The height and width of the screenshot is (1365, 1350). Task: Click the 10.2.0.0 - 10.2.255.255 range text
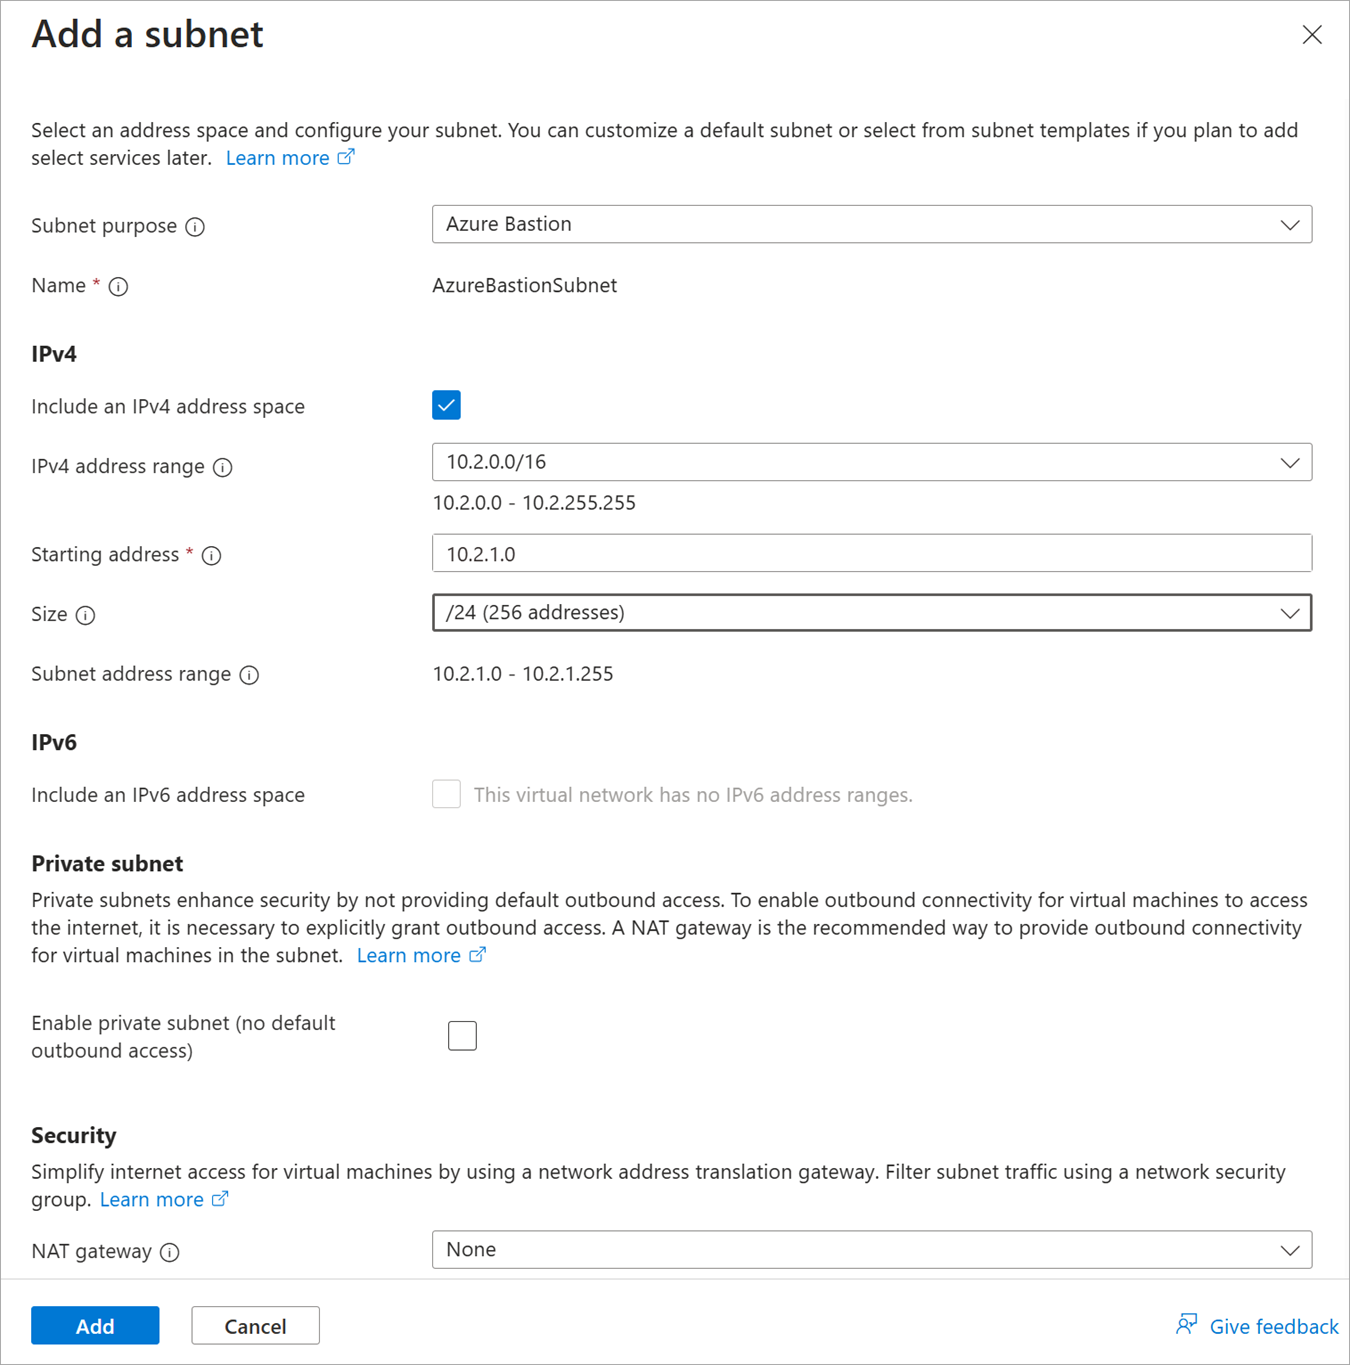[534, 503]
